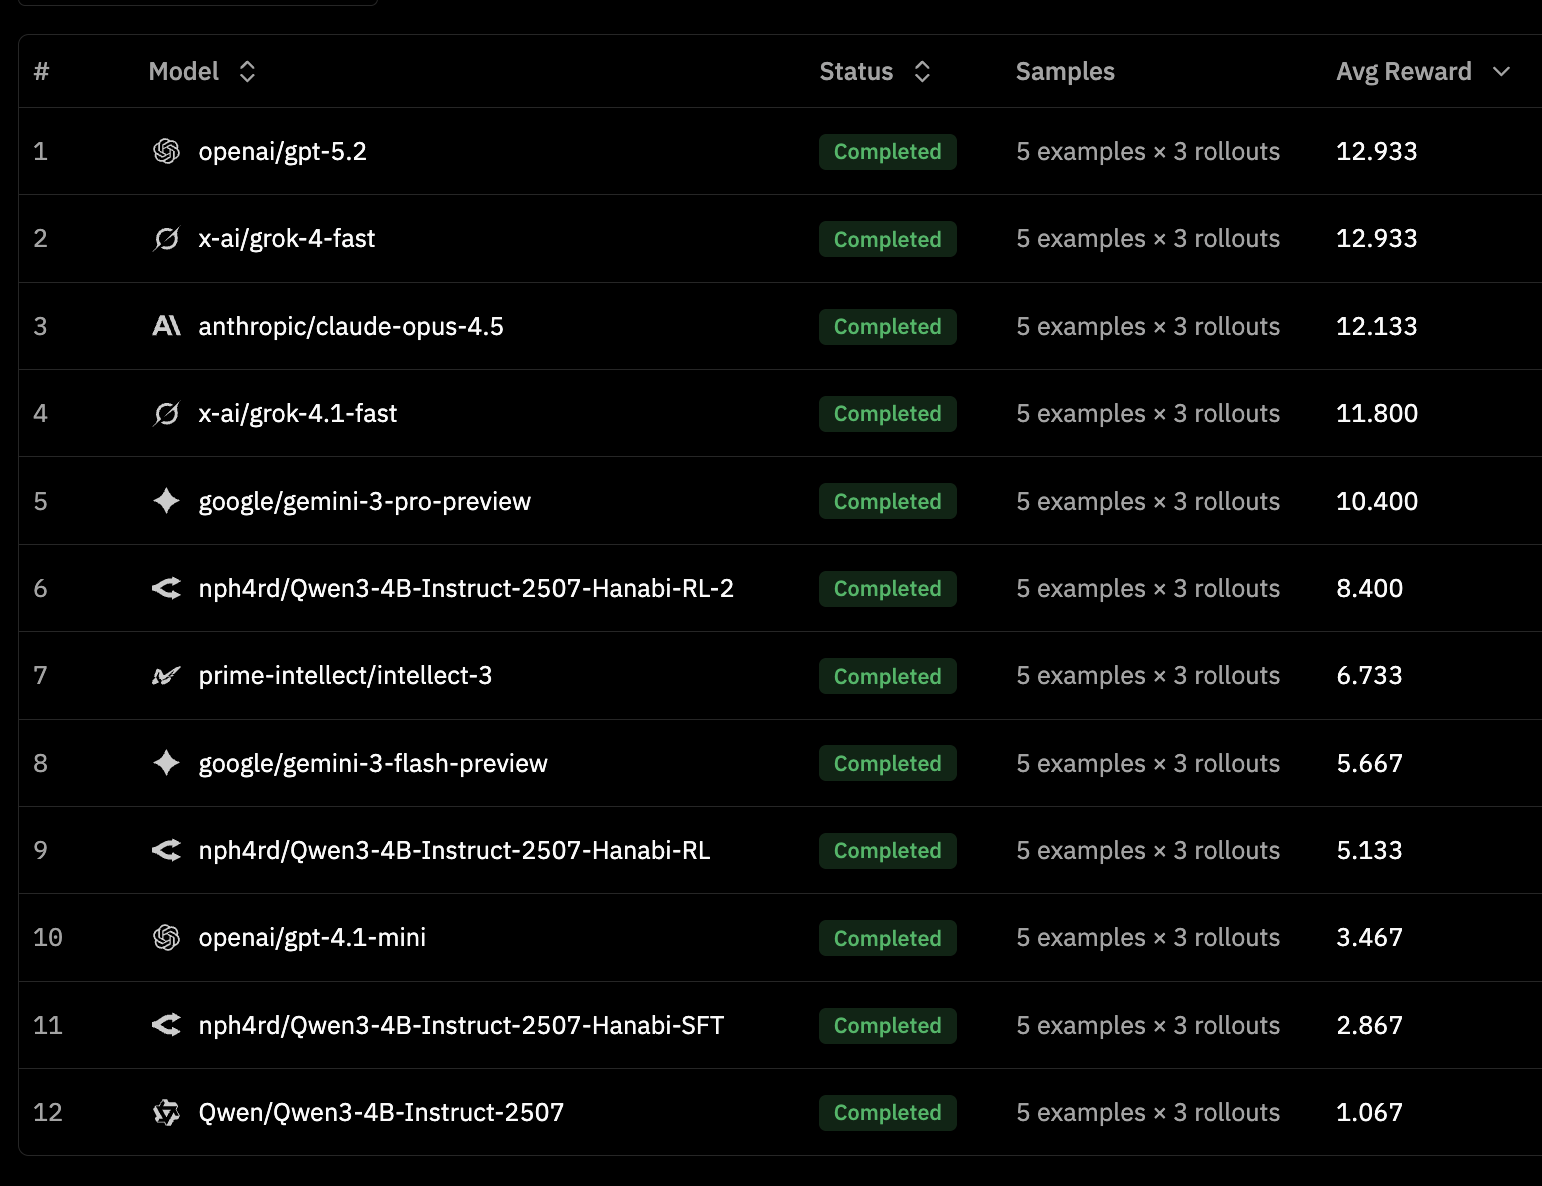Click Completed badge in Hanabi-RL-2 row
This screenshot has width=1542, height=1186.
(888, 588)
